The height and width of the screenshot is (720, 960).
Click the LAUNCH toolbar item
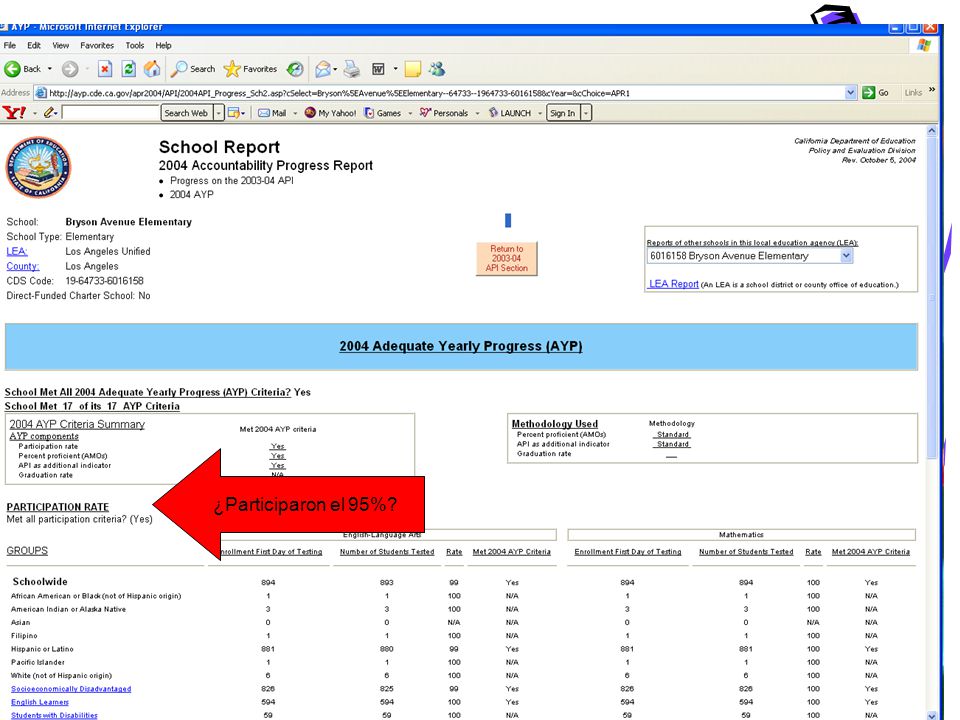[509, 113]
